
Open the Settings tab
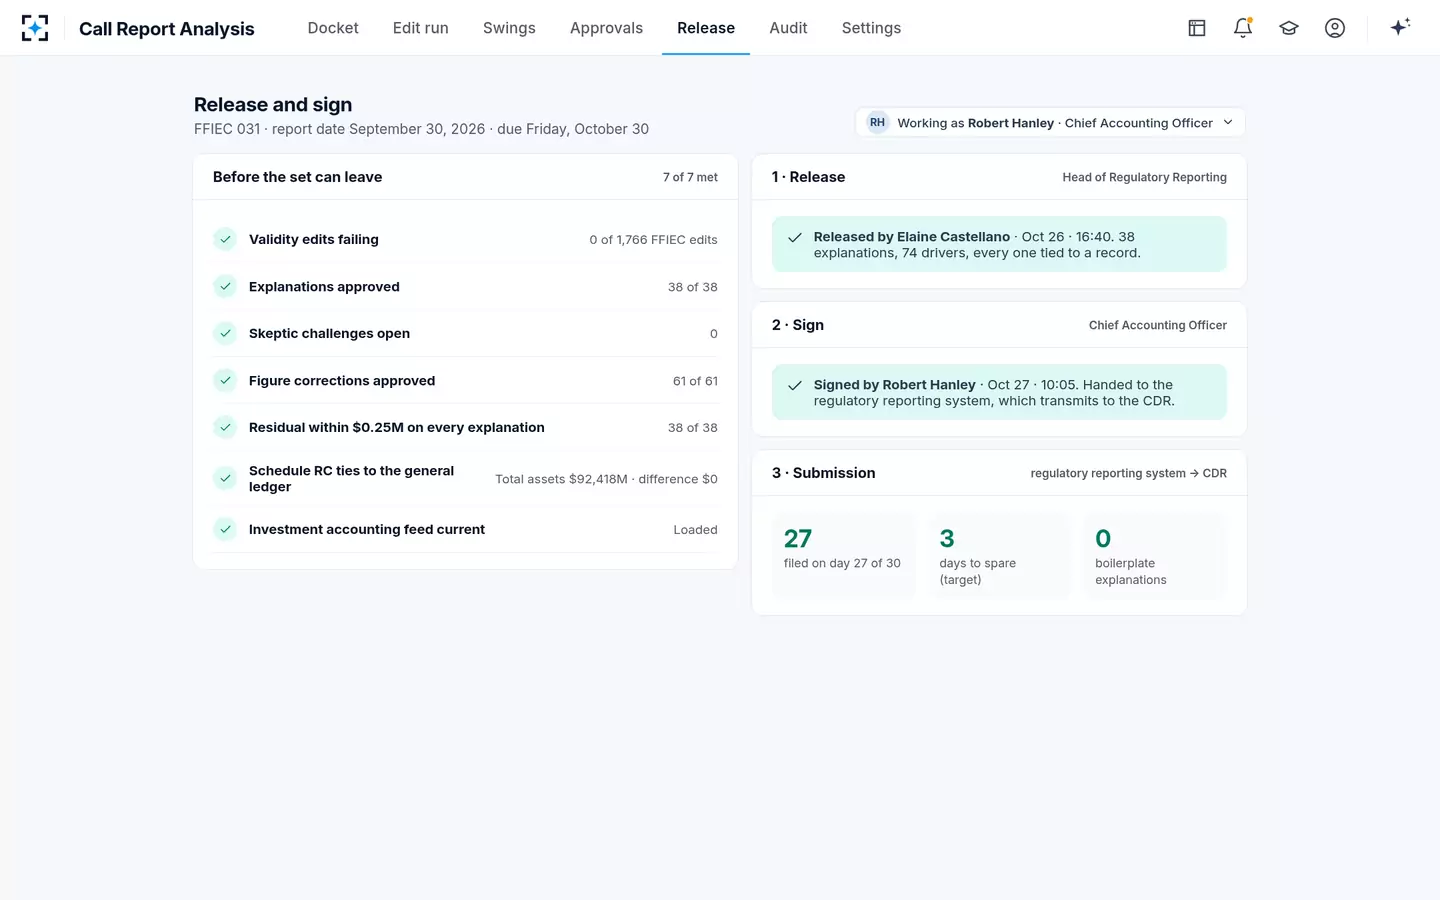coord(871,28)
